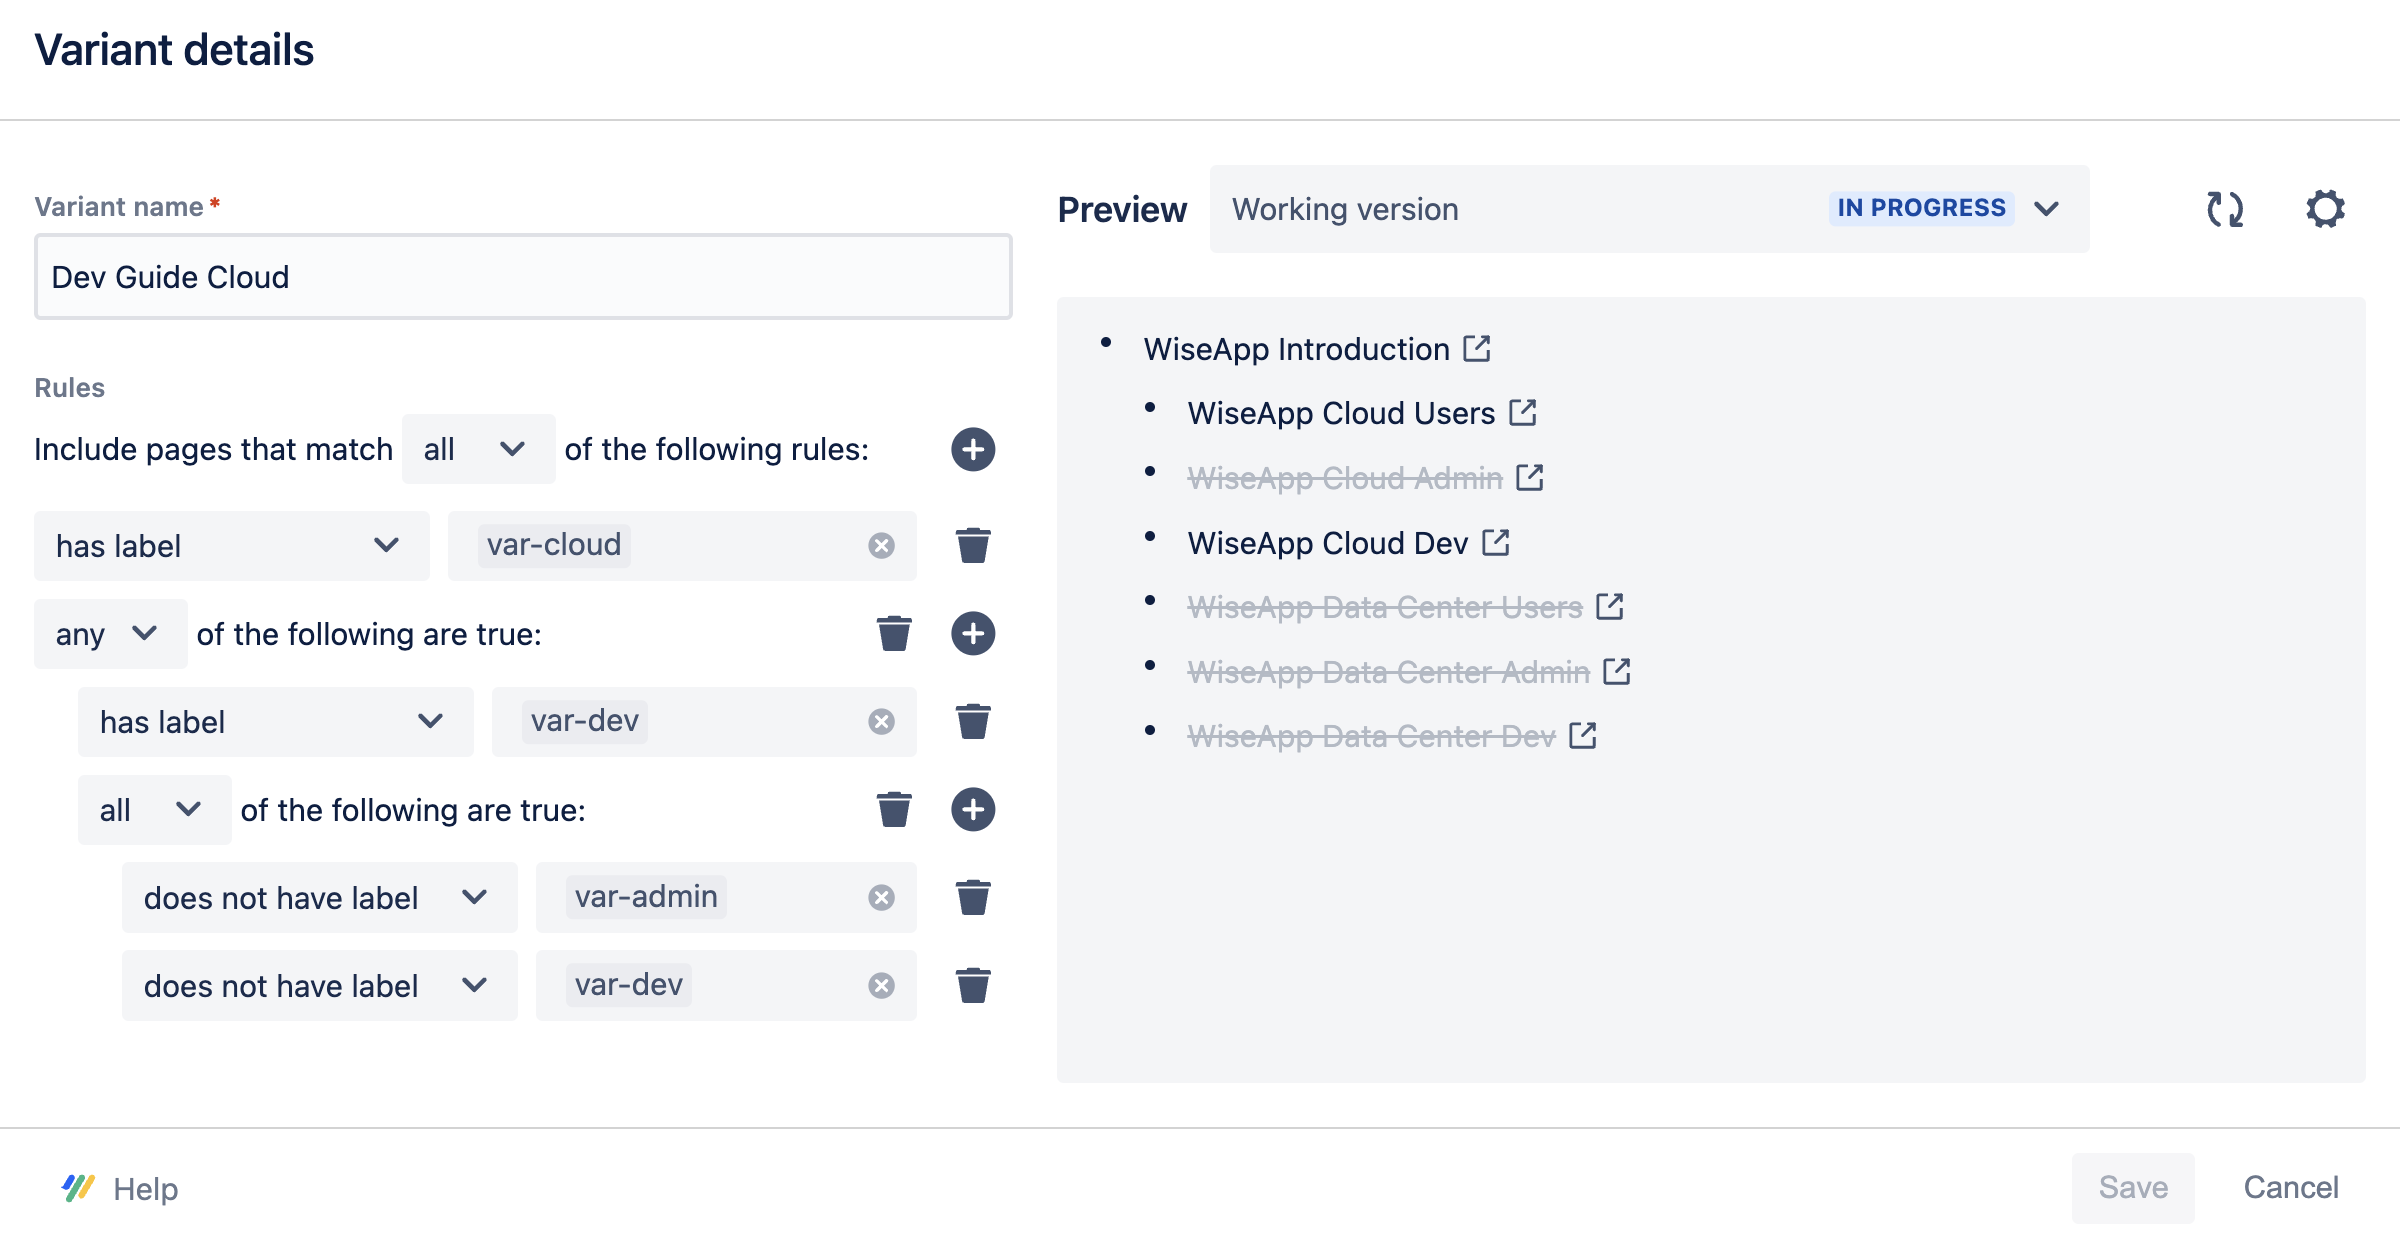Open the first 'does not have label' dropdown
This screenshot has width=2400, height=1238.
click(x=318, y=898)
